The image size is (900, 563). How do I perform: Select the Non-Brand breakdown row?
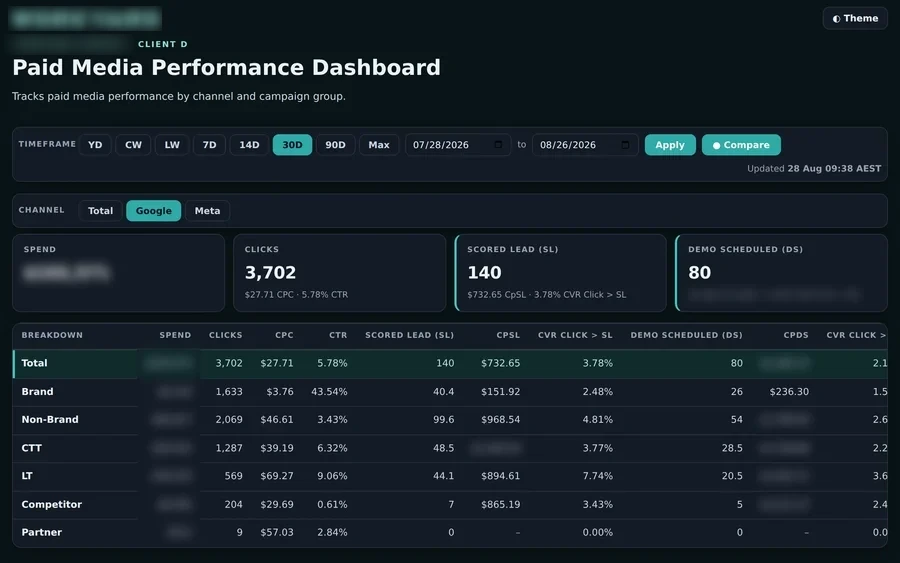(x=450, y=420)
